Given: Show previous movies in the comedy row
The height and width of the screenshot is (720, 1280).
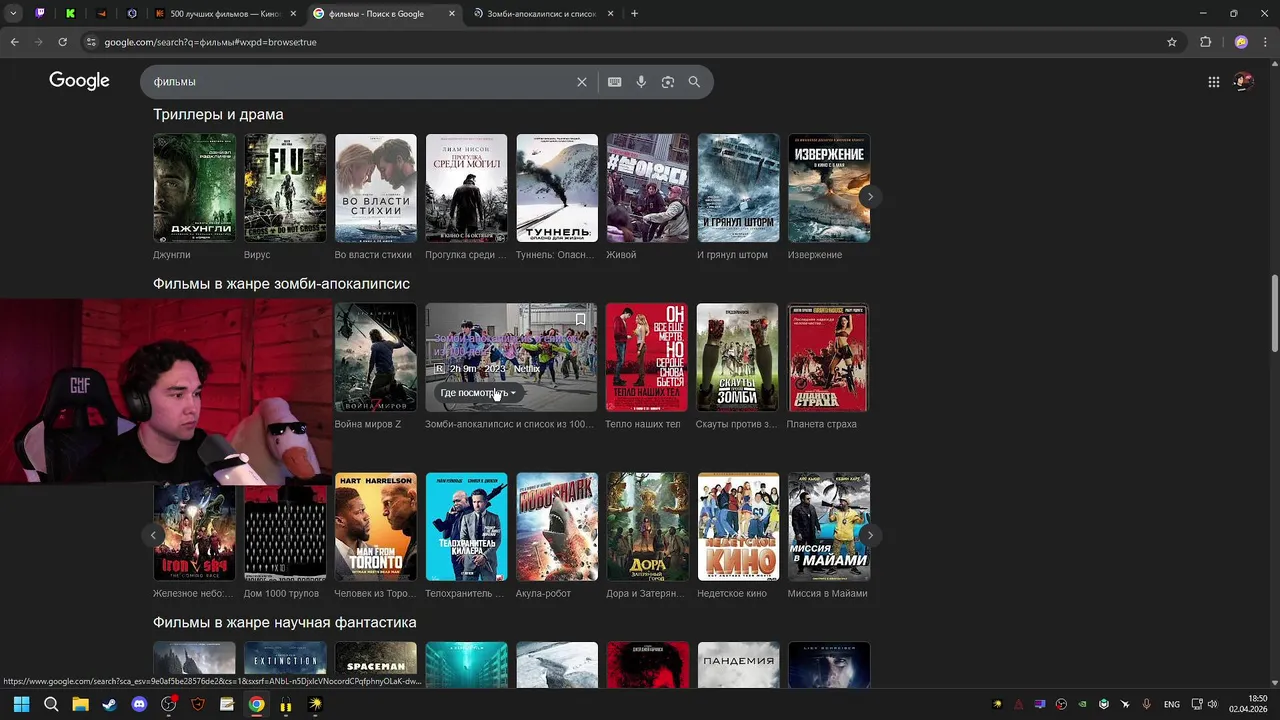Looking at the screenshot, I should 153,535.
